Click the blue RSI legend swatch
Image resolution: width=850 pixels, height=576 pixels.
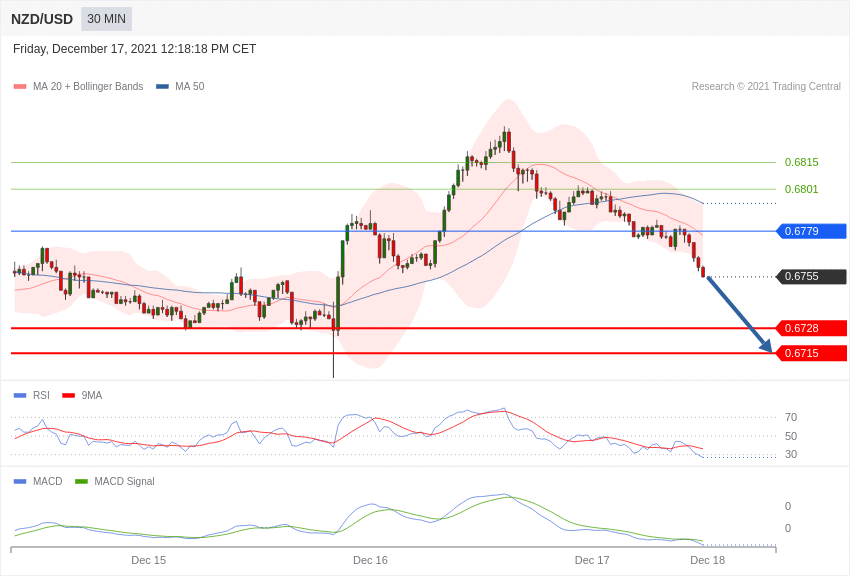point(20,396)
